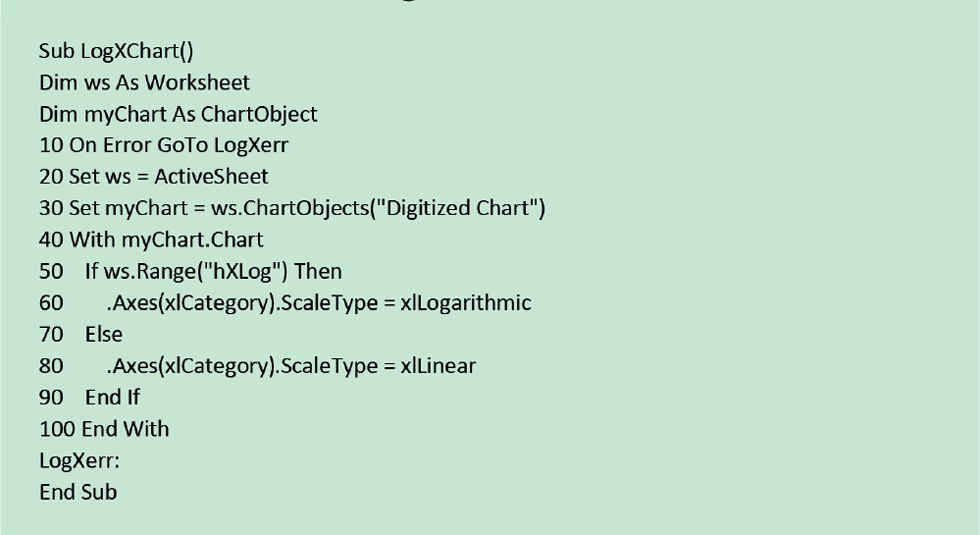Click line number 80 in the code
980x535 pixels.
50,366
